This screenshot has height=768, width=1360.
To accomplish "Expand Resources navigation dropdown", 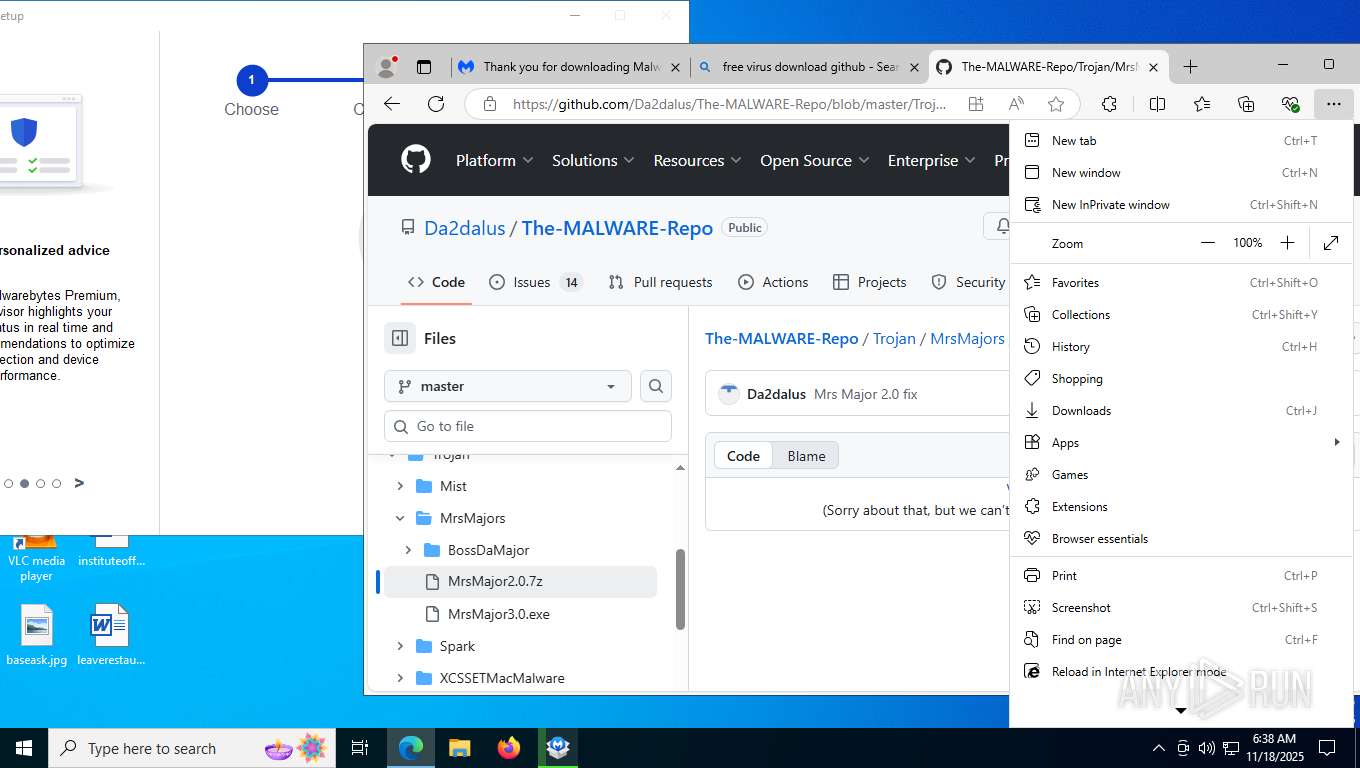I will coord(697,160).
